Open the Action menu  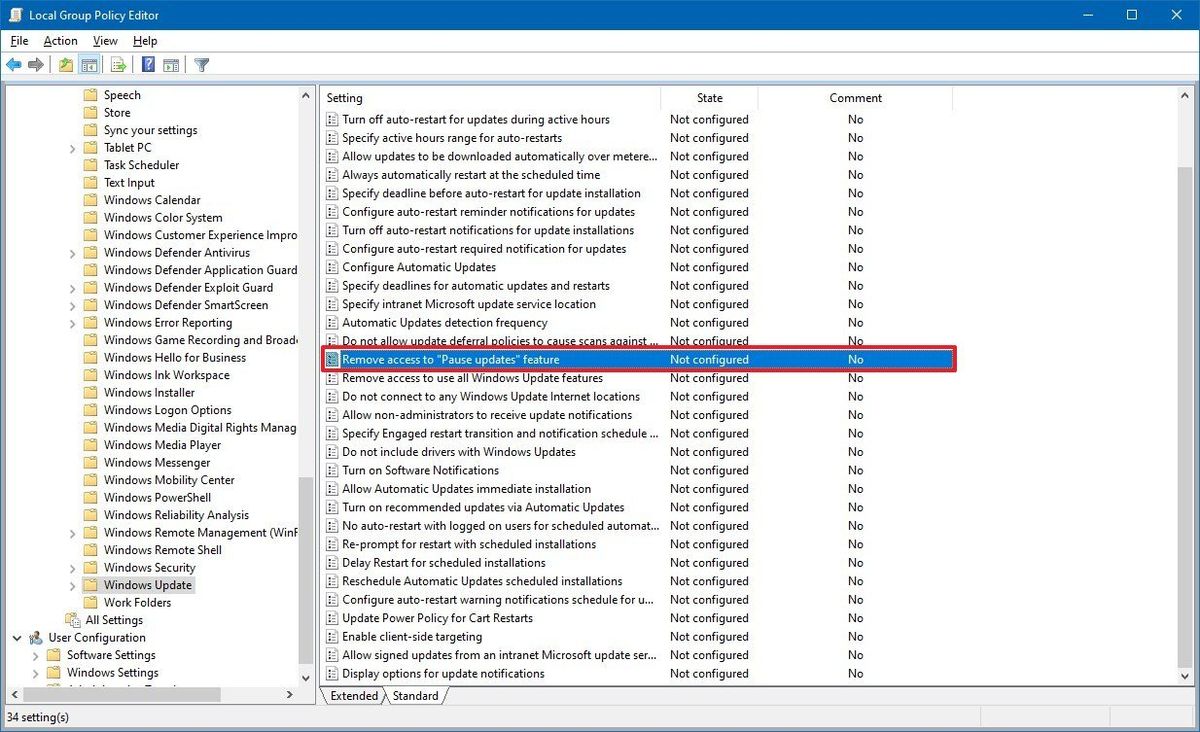pyautogui.click(x=60, y=40)
